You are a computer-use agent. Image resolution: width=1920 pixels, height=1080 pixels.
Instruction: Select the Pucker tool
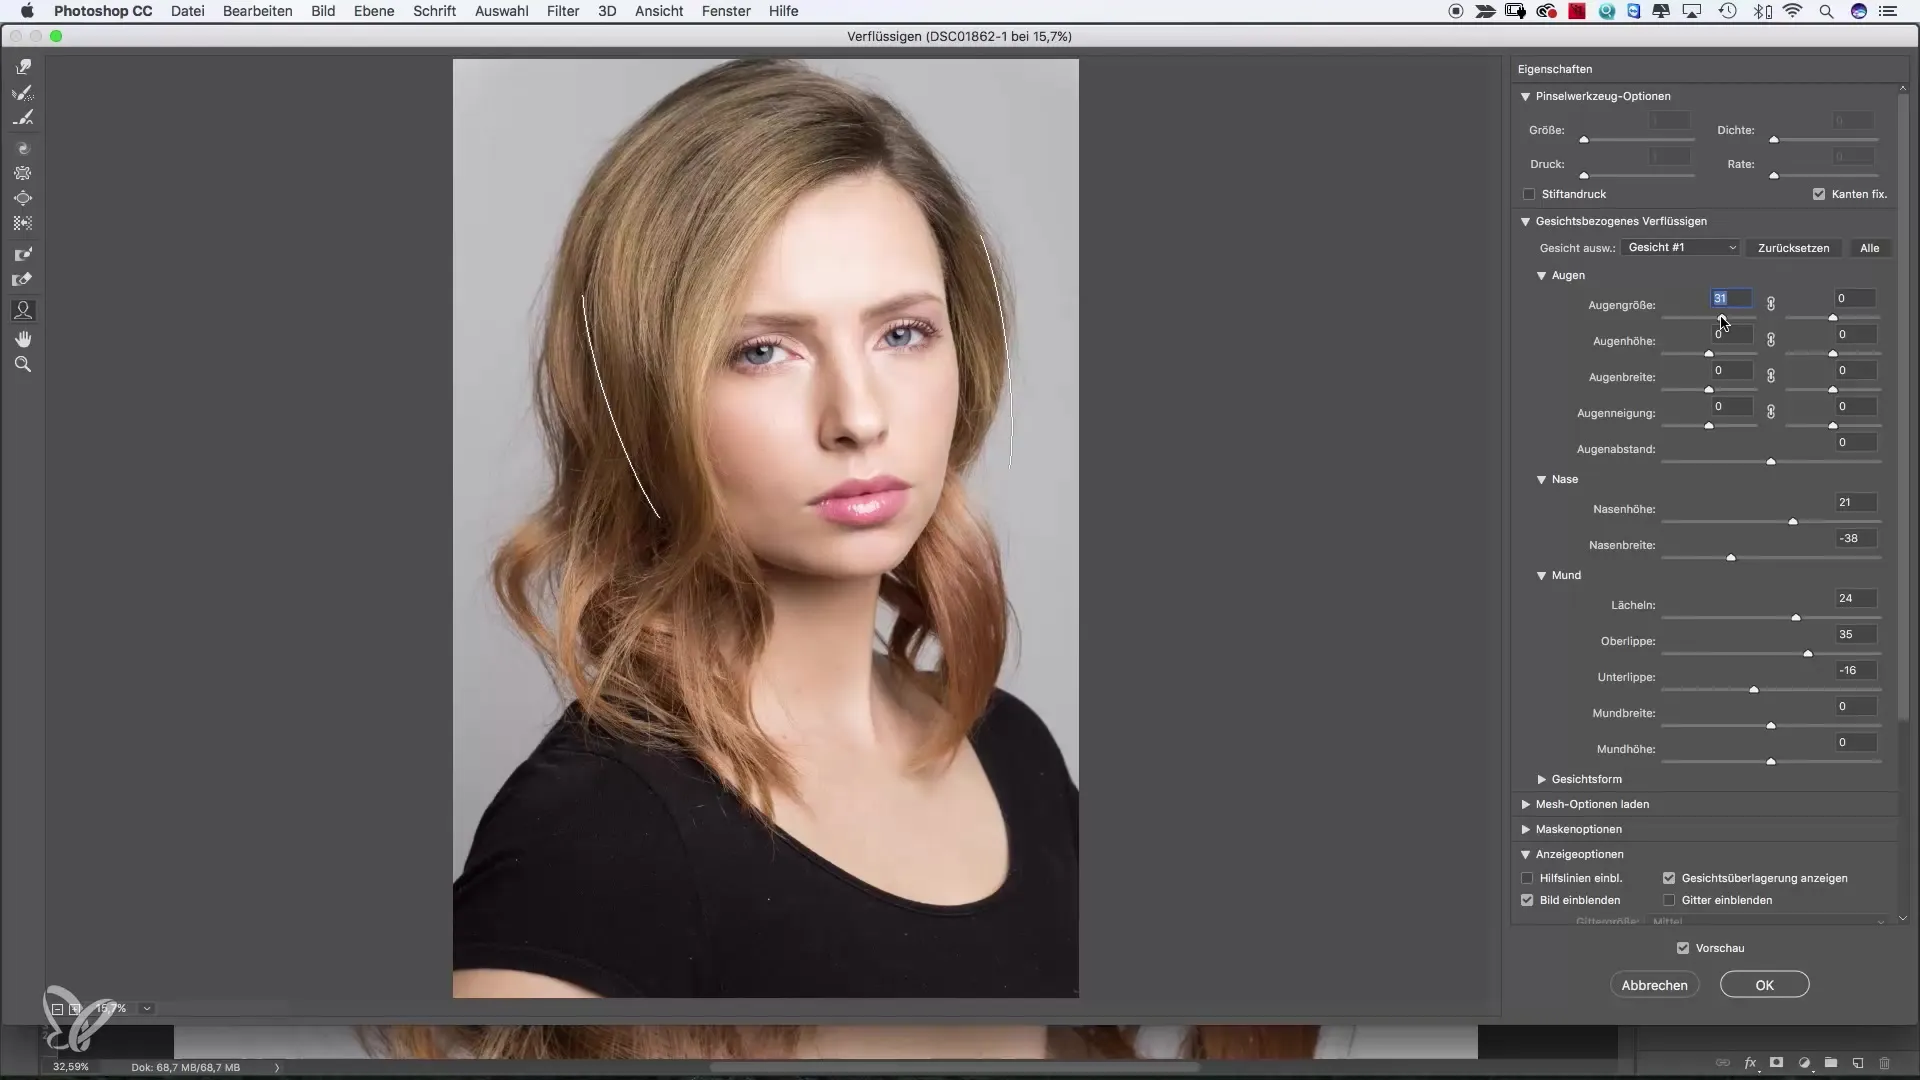point(23,173)
